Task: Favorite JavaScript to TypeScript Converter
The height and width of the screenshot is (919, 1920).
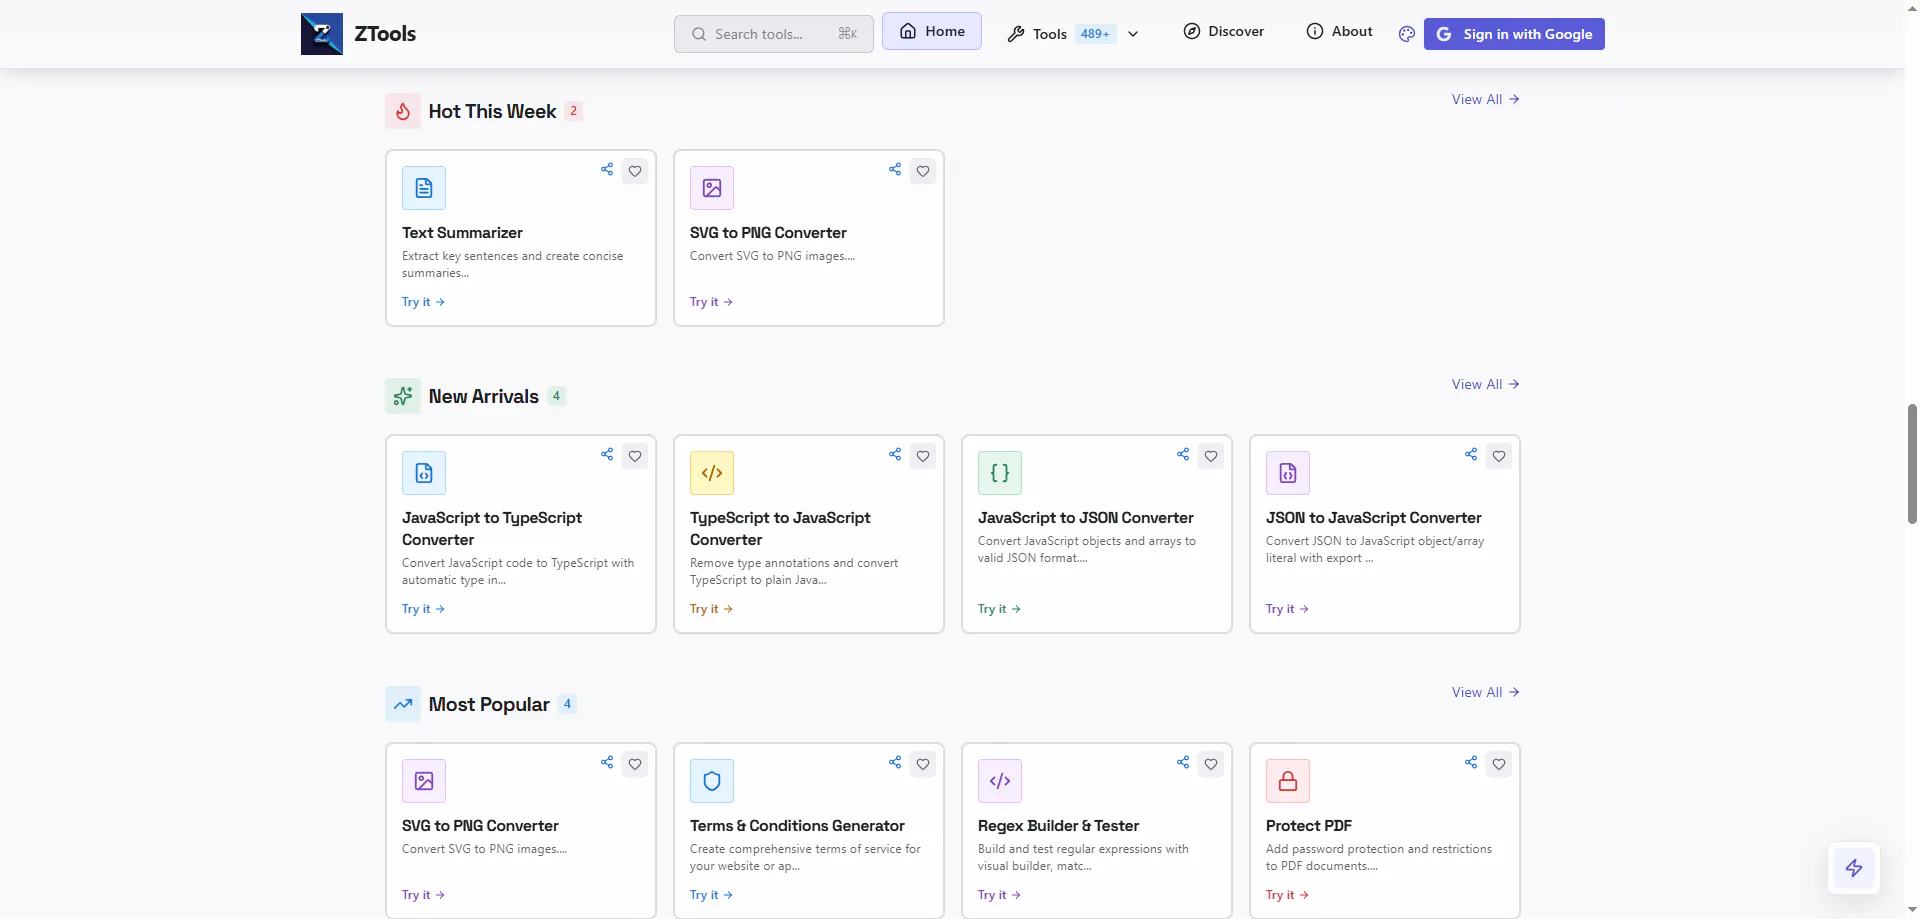Action: point(635,457)
